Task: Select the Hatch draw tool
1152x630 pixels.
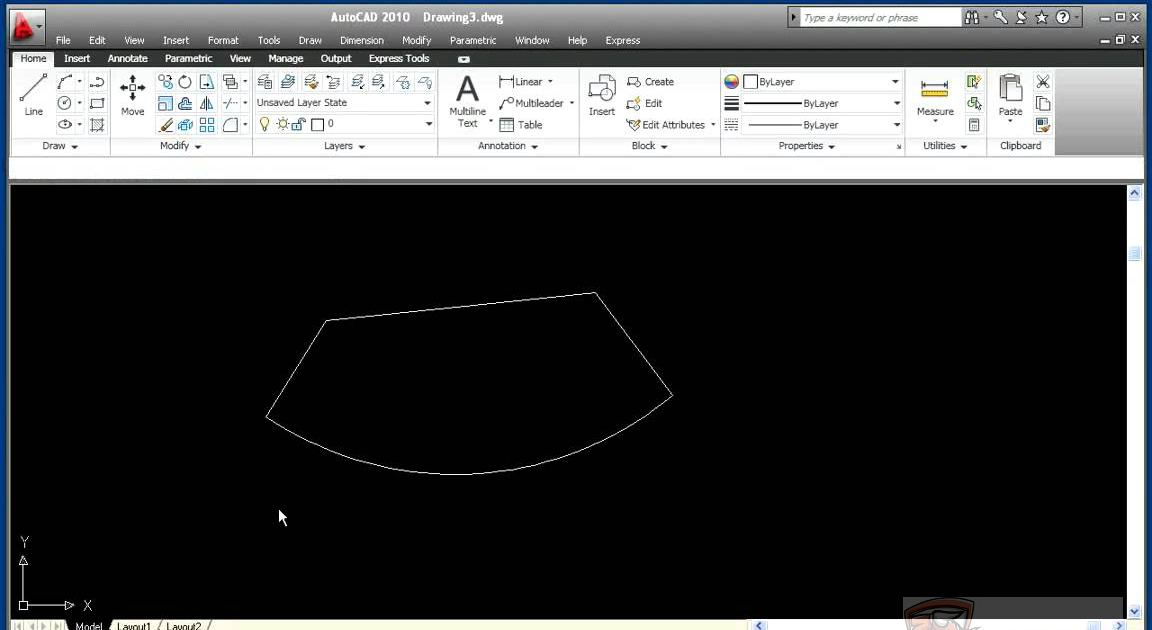Action: pos(97,125)
